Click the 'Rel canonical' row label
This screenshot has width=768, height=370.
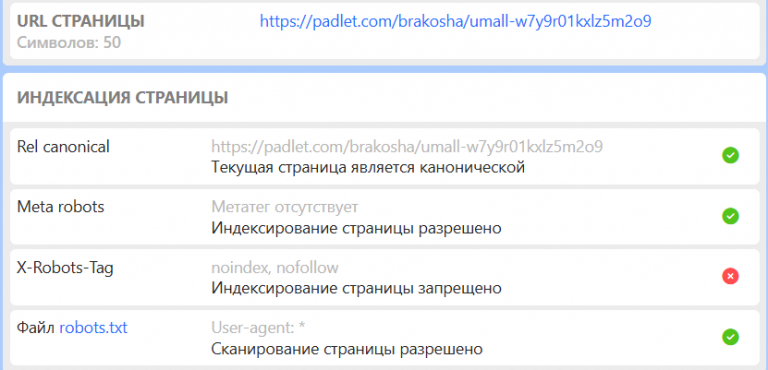(63, 146)
